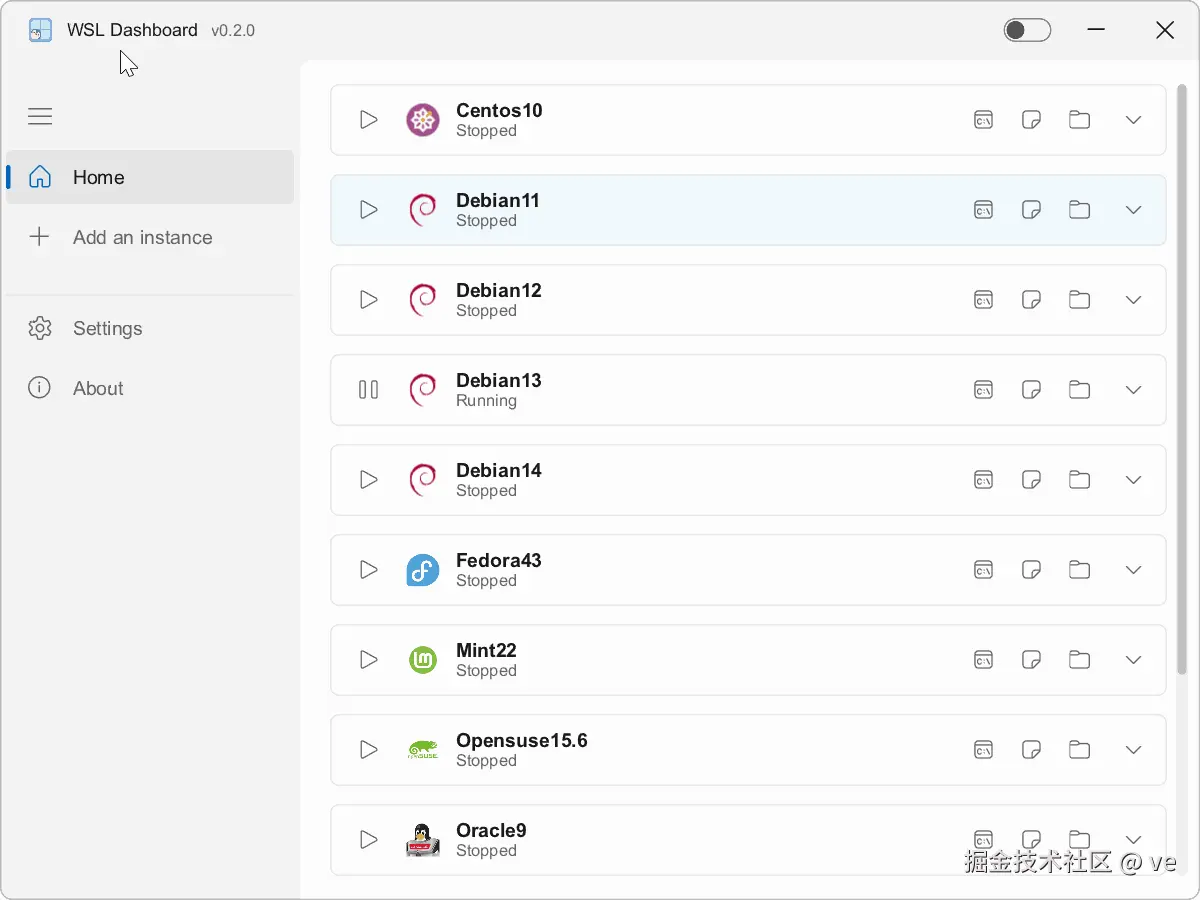Expand the Mint22 instance options
The image size is (1200, 900).
click(1133, 660)
